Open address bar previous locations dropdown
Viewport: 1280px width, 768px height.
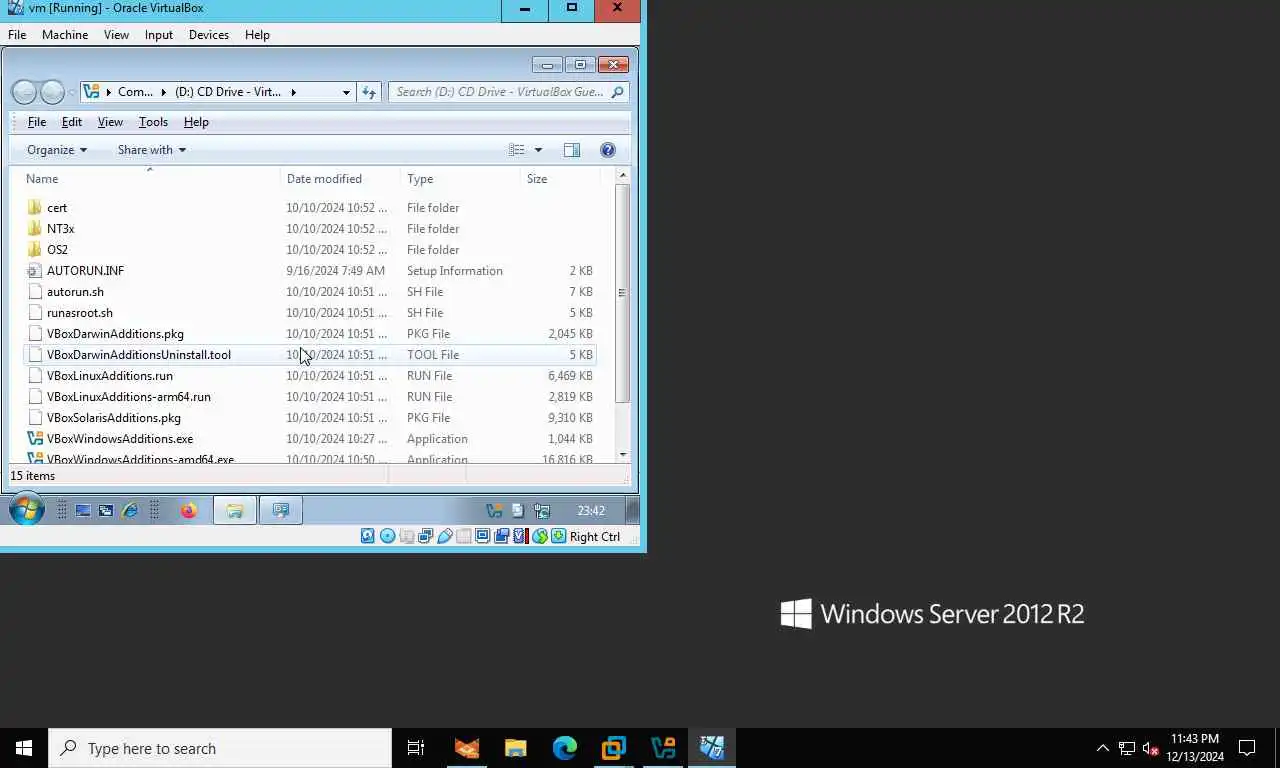(346, 92)
